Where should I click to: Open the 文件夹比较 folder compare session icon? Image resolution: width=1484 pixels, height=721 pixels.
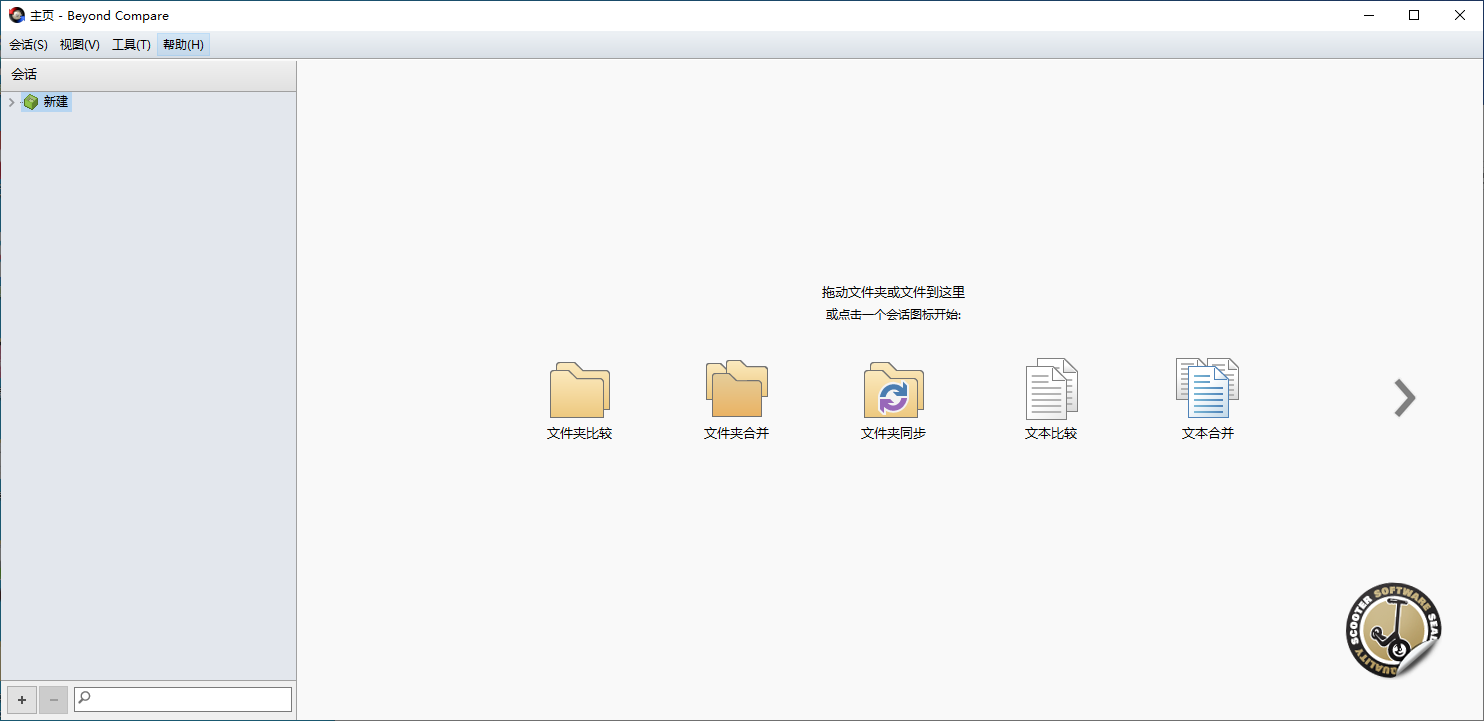[x=580, y=390]
